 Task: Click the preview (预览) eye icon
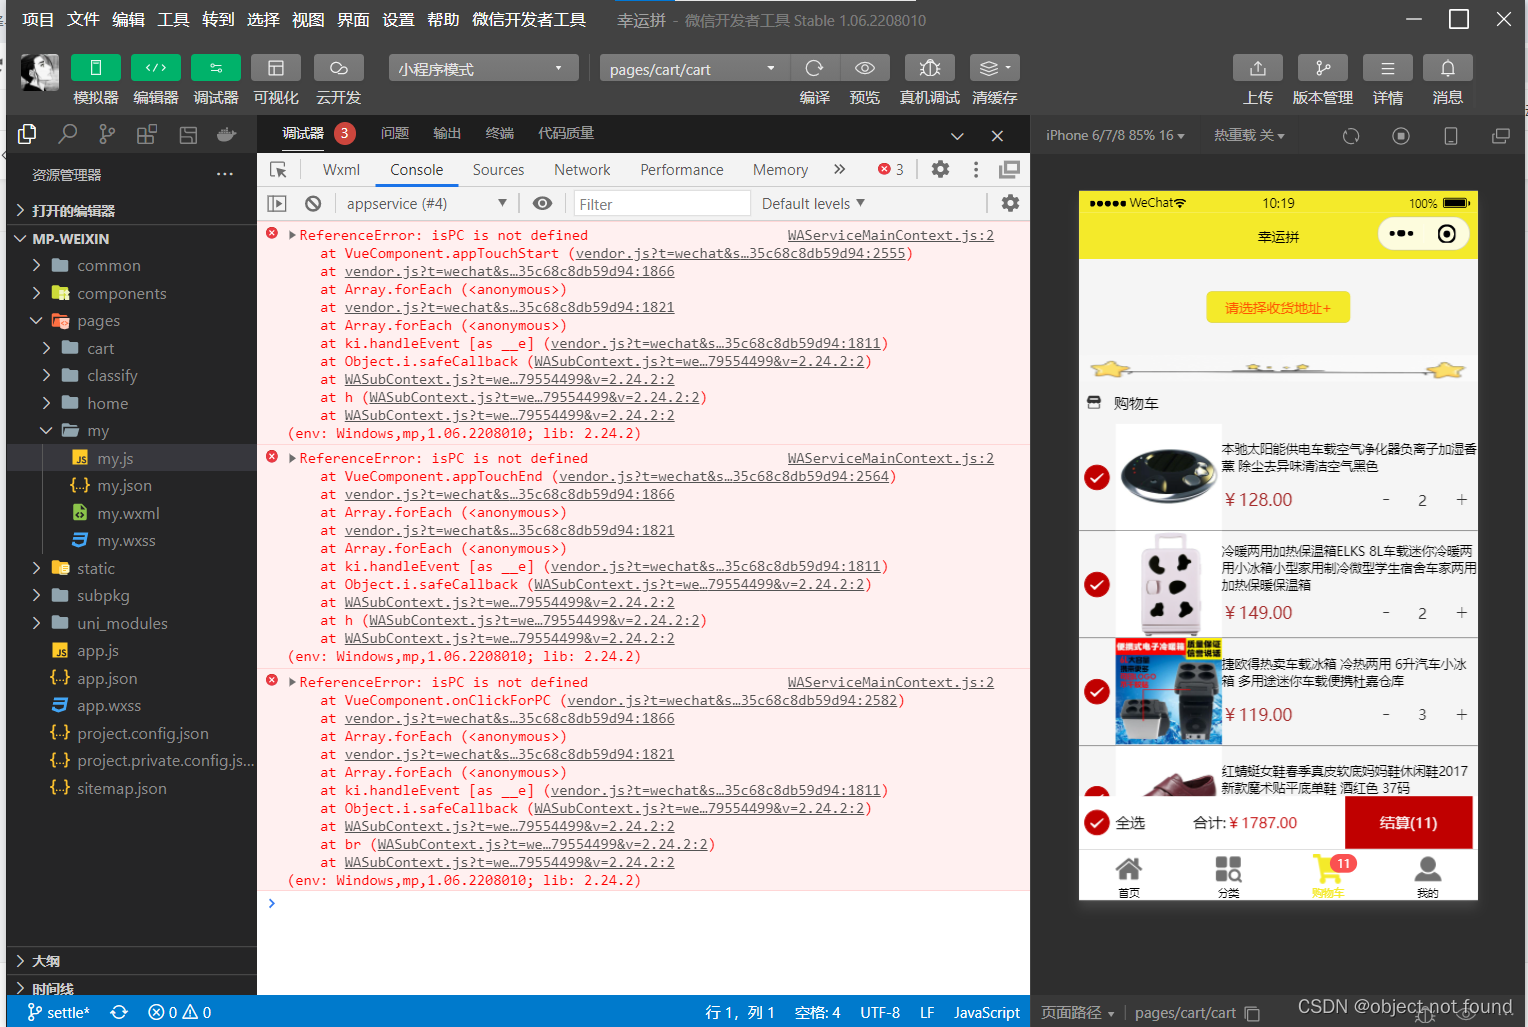point(865,68)
